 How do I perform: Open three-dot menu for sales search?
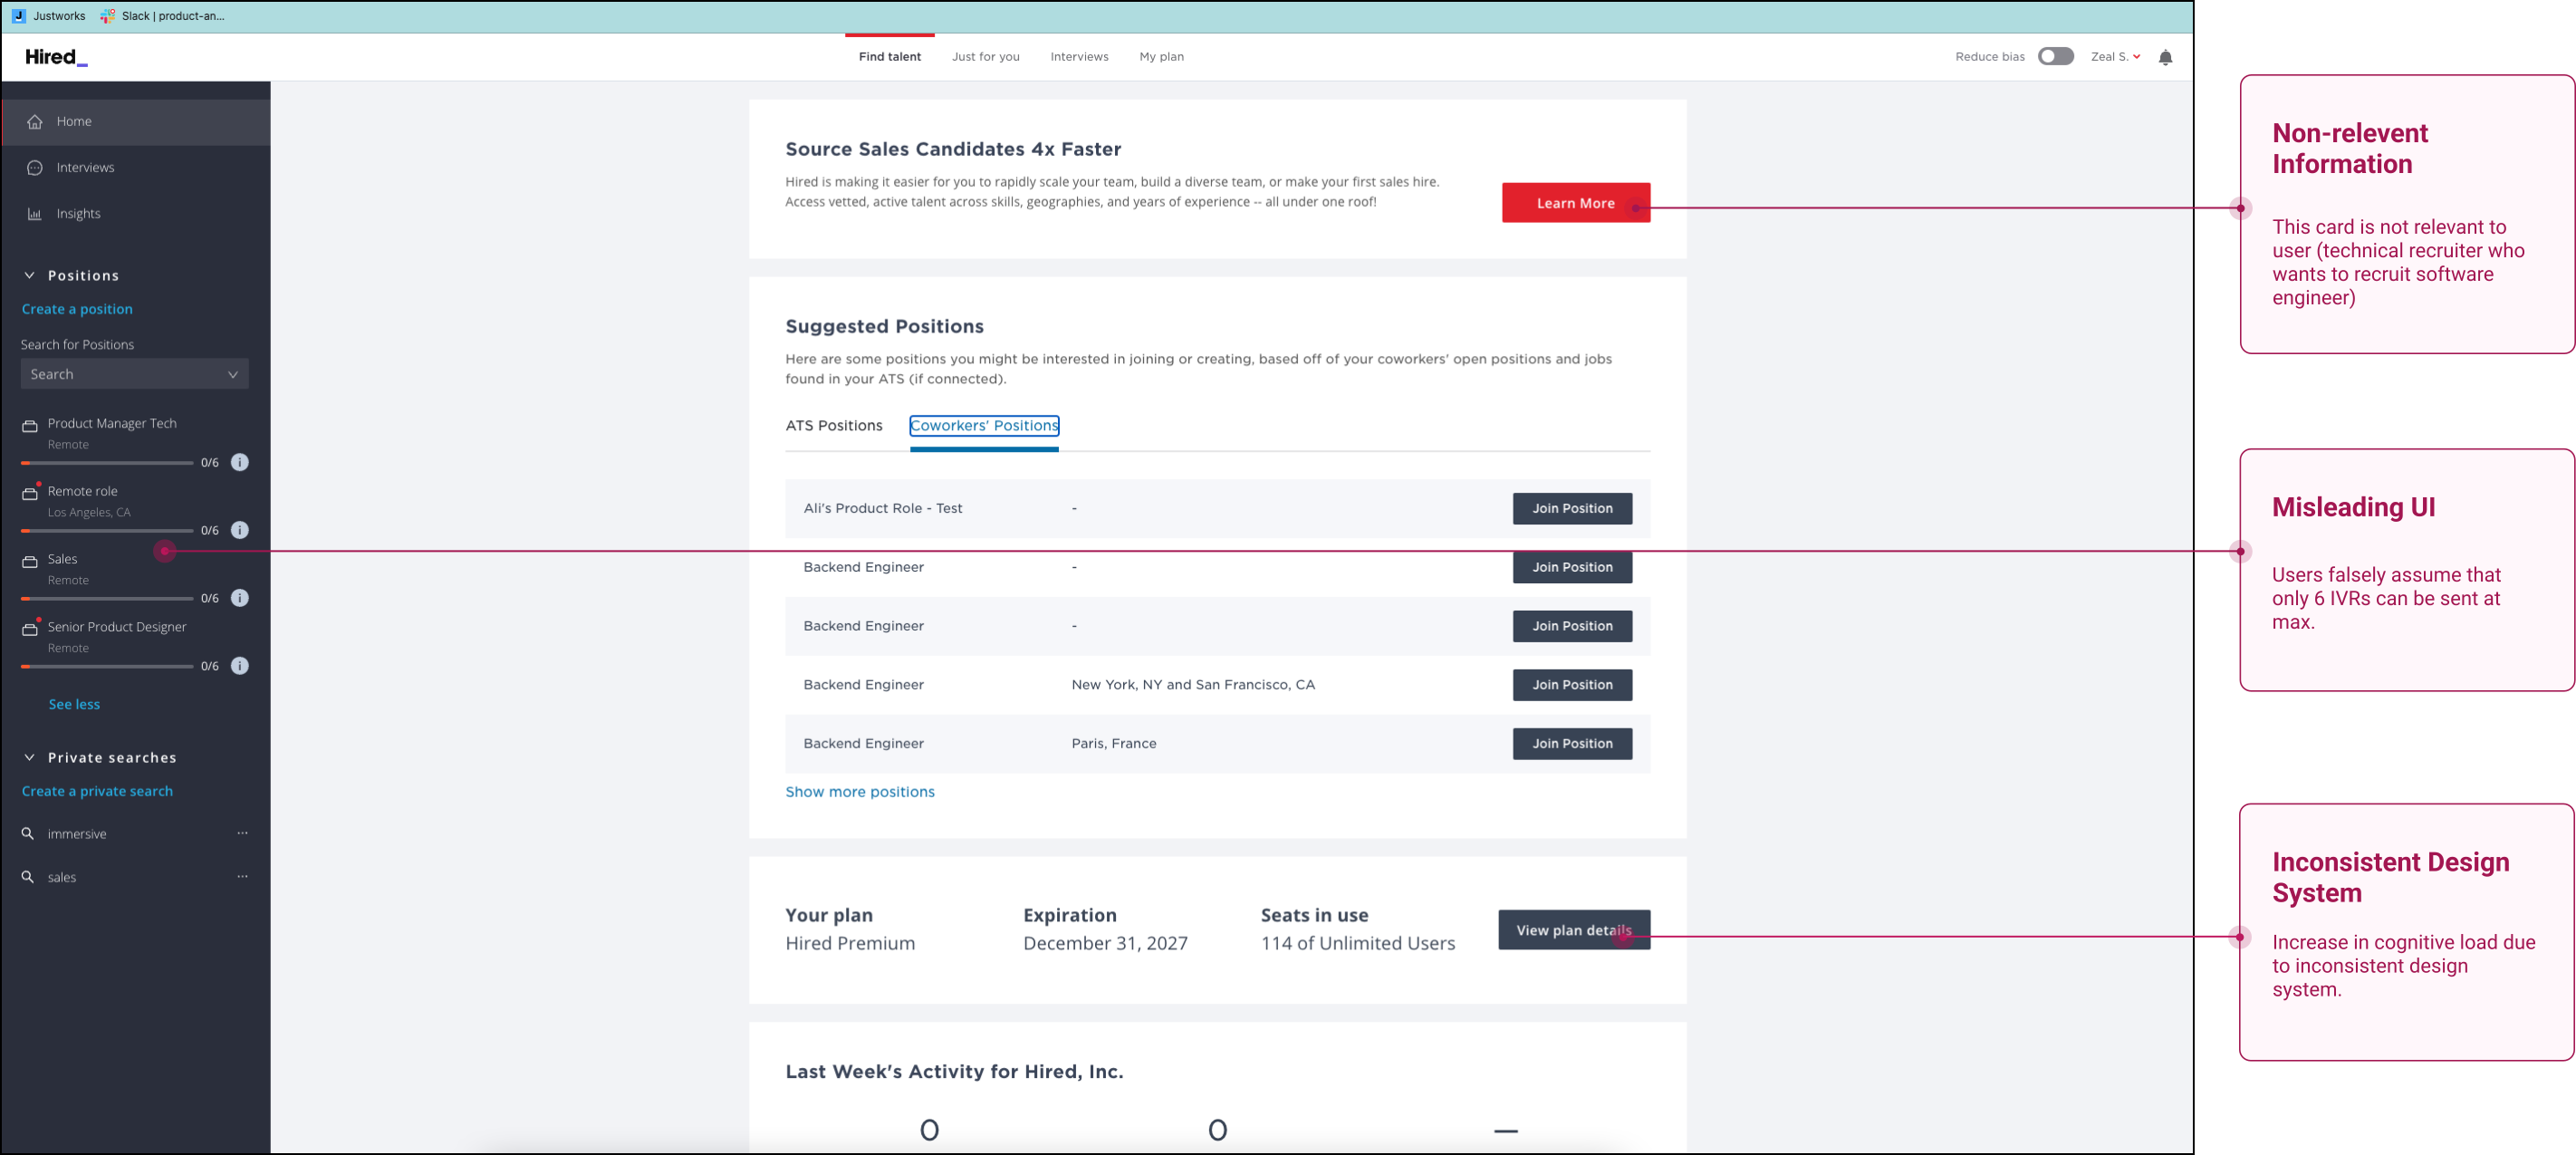point(242,876)
